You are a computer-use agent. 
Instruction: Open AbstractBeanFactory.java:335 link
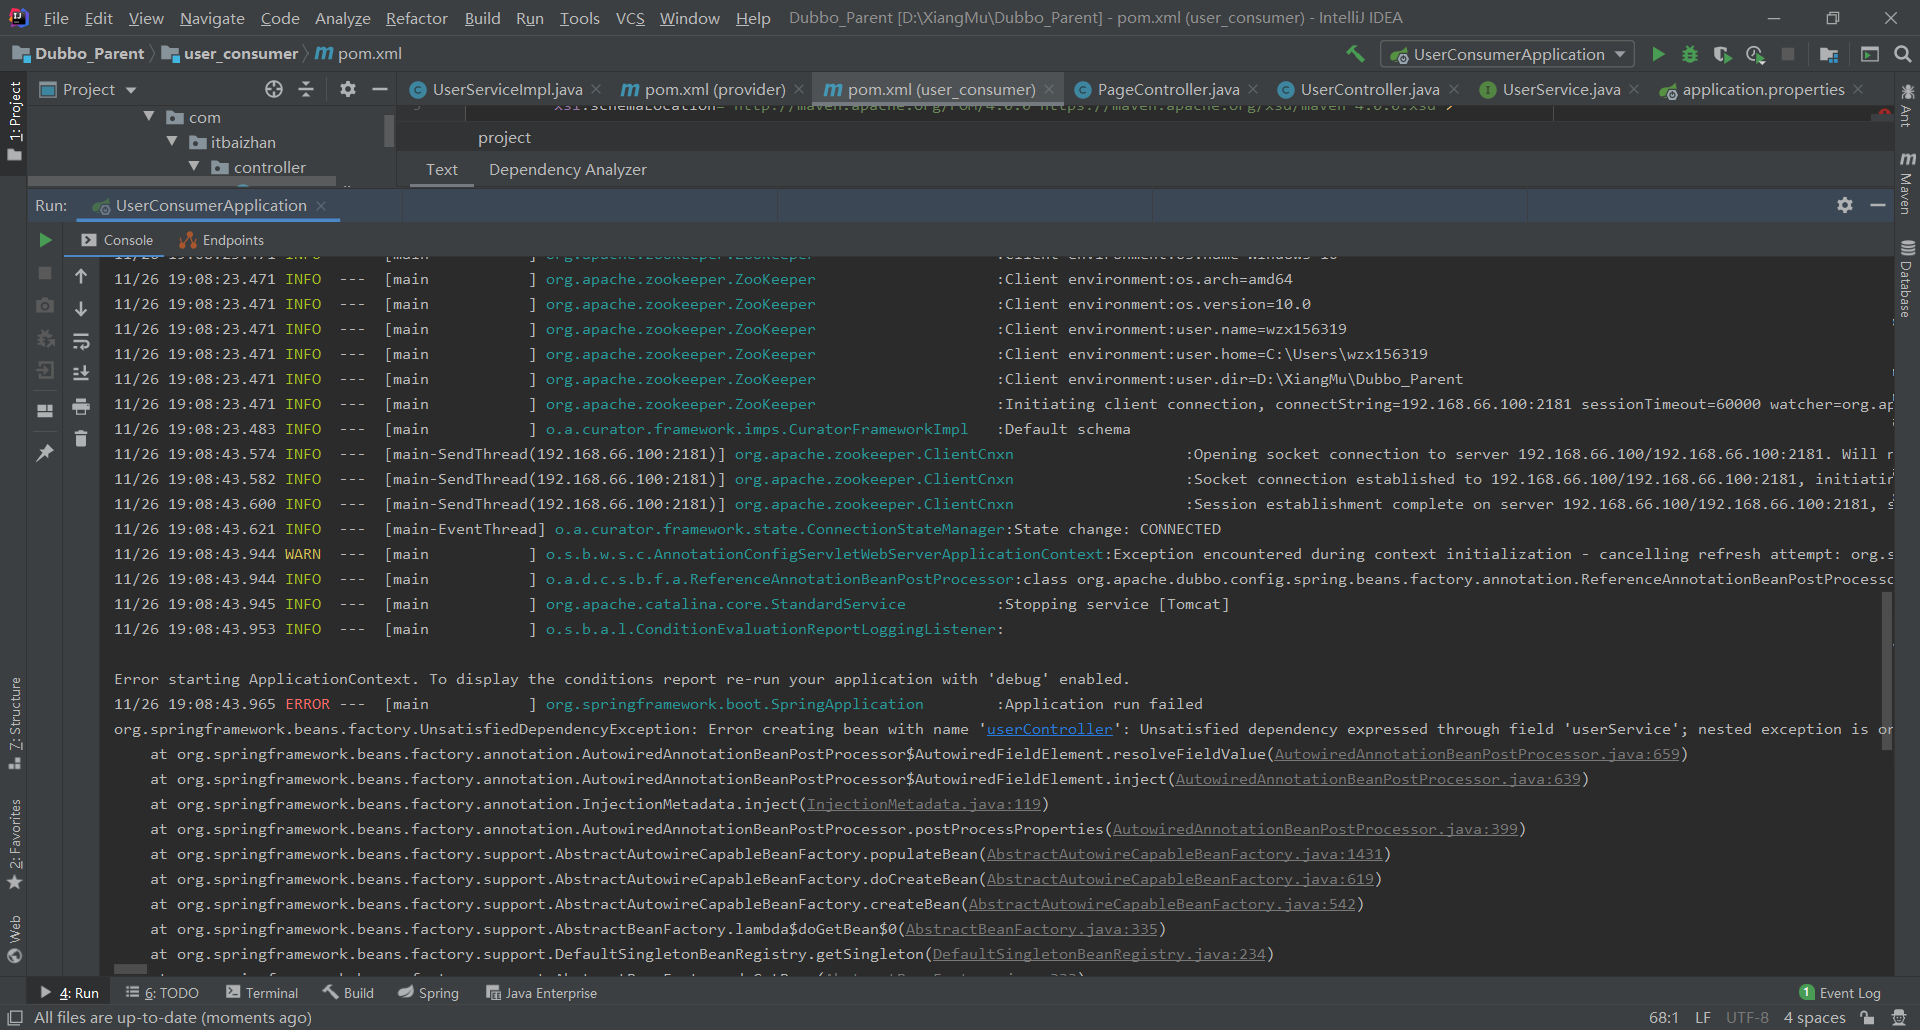click(x=1031, y=929)
